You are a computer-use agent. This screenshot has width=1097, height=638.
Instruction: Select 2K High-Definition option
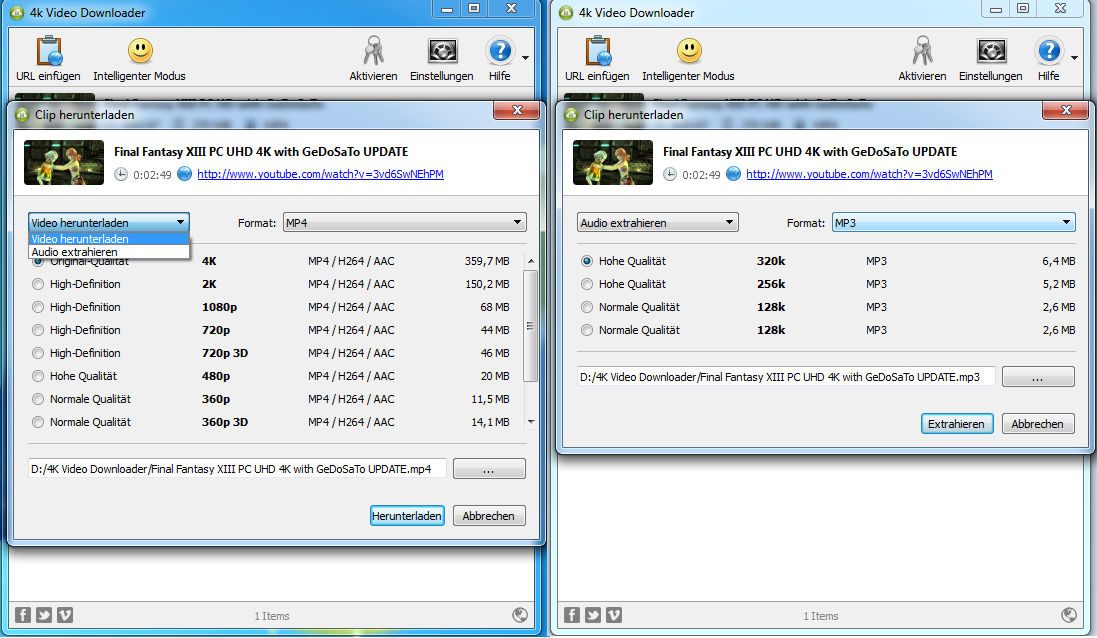click(38, 284)
